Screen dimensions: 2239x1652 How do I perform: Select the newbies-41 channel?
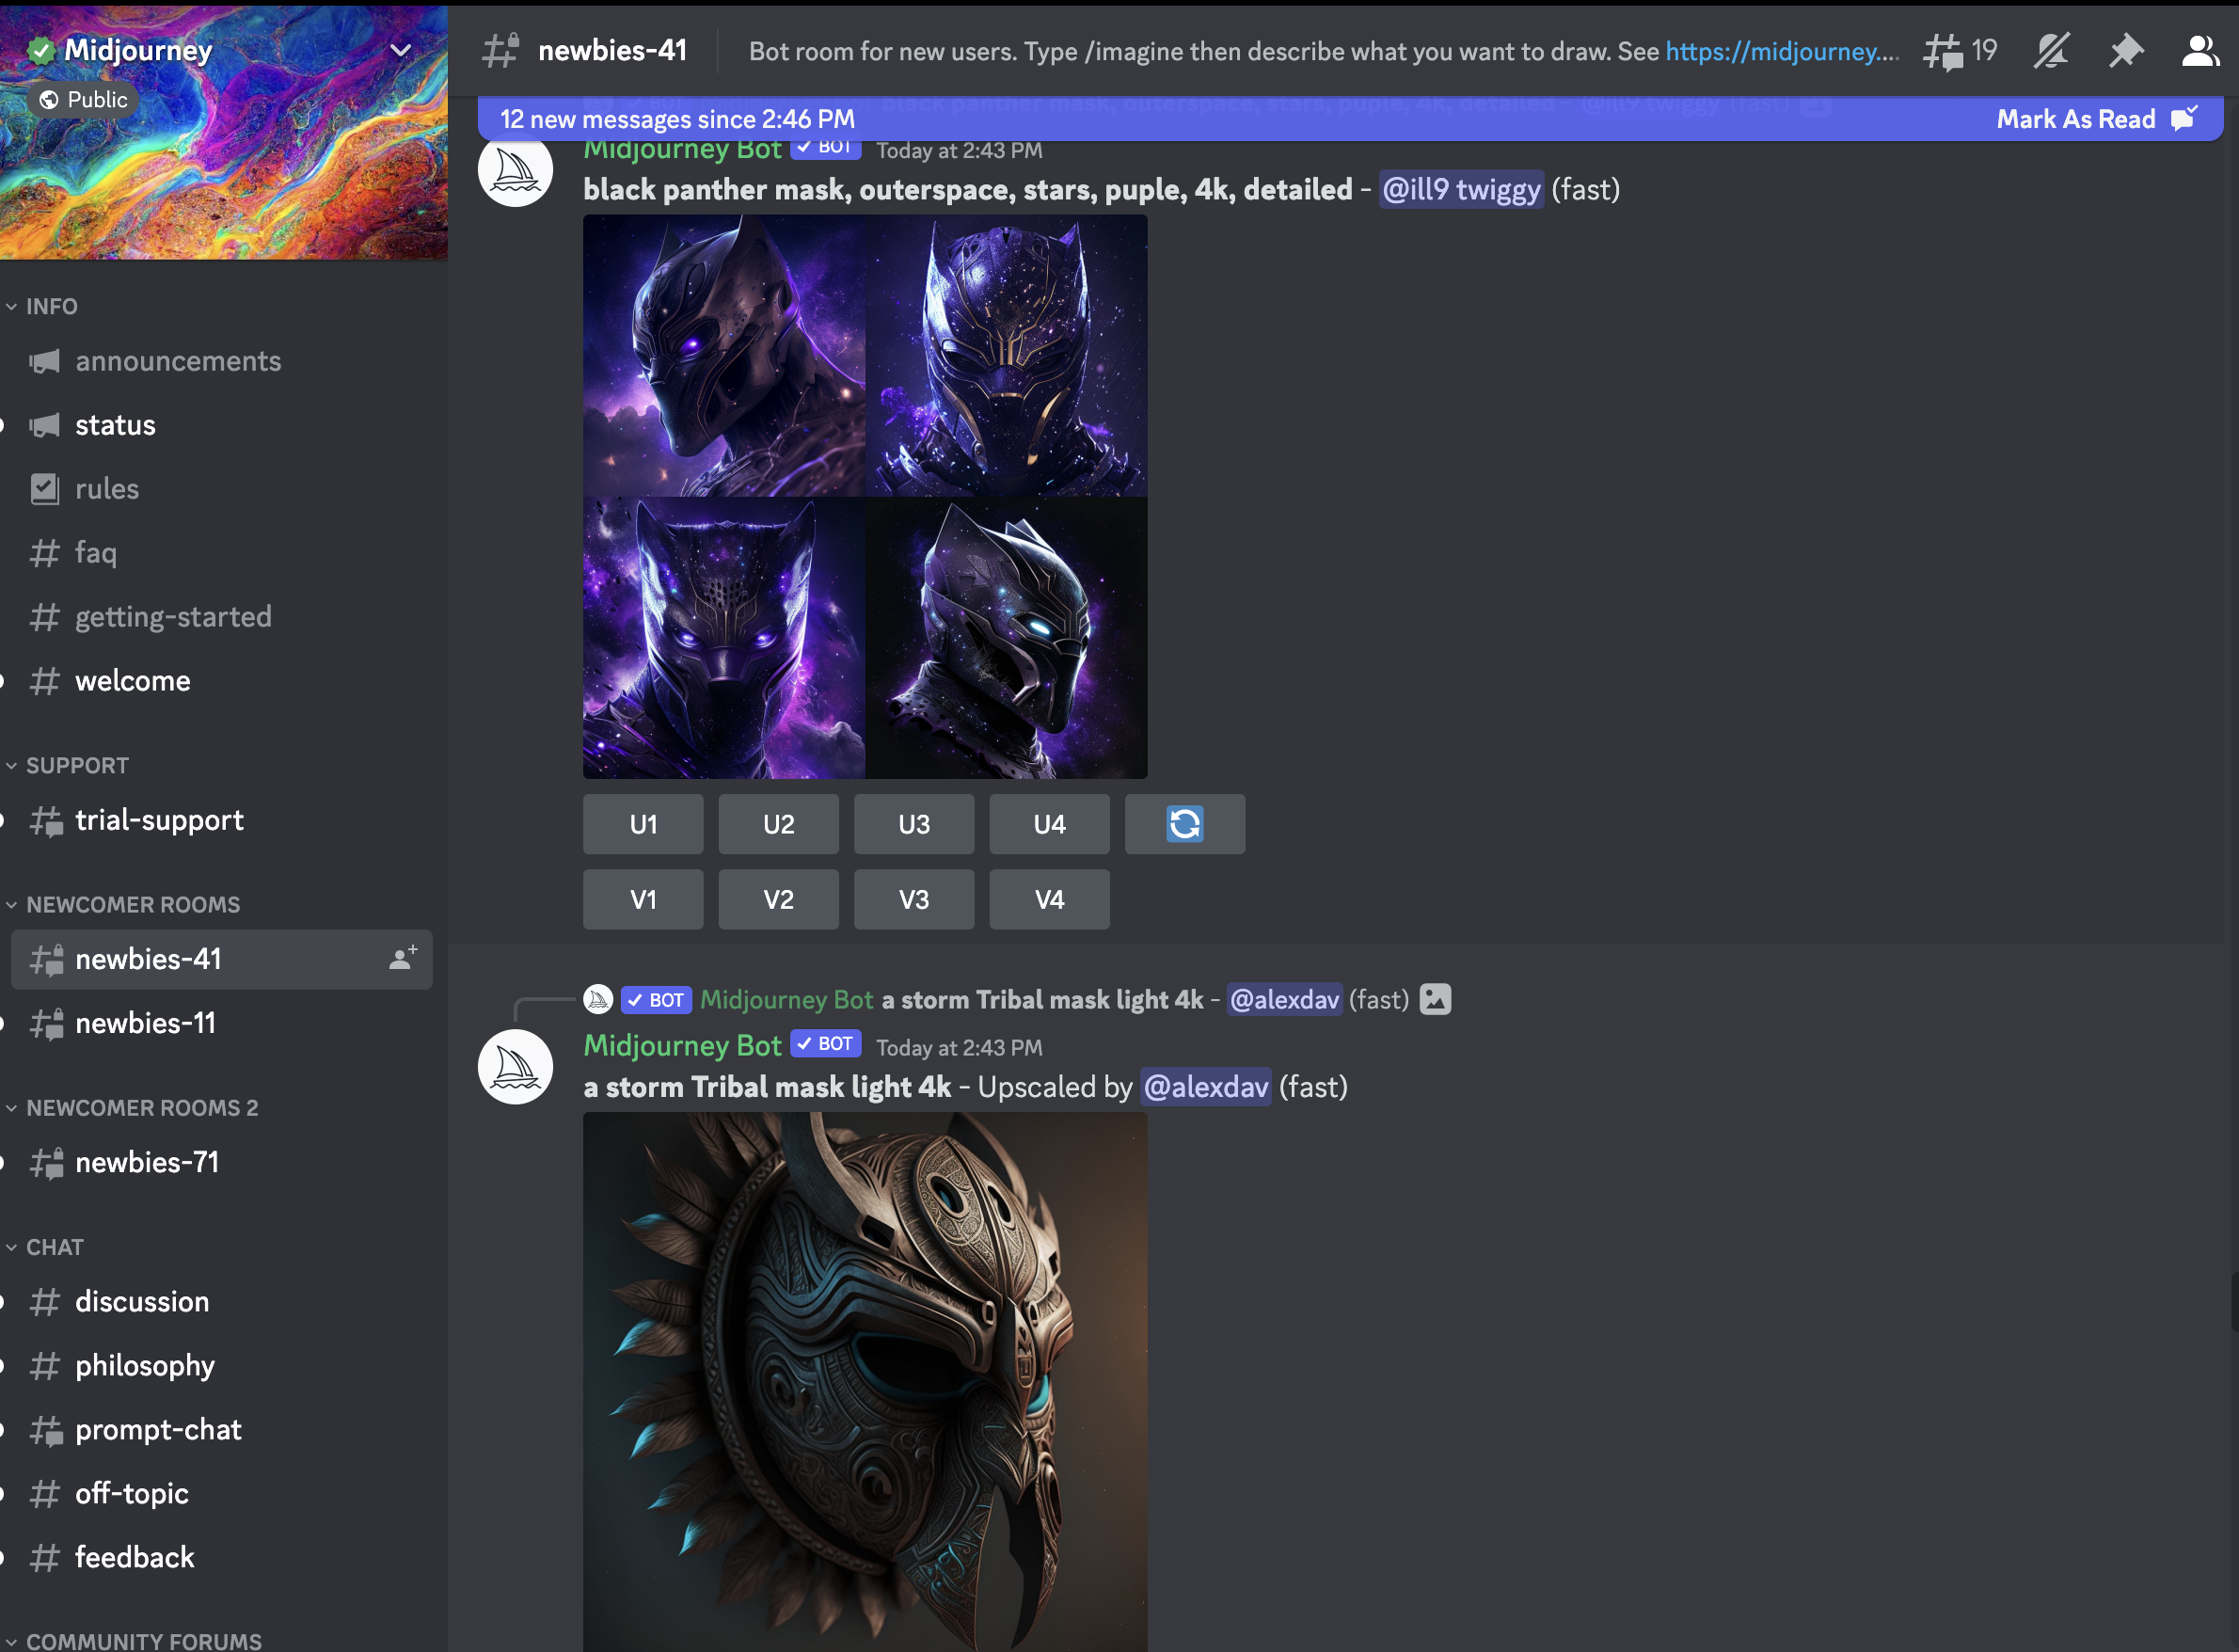[222, 959]
